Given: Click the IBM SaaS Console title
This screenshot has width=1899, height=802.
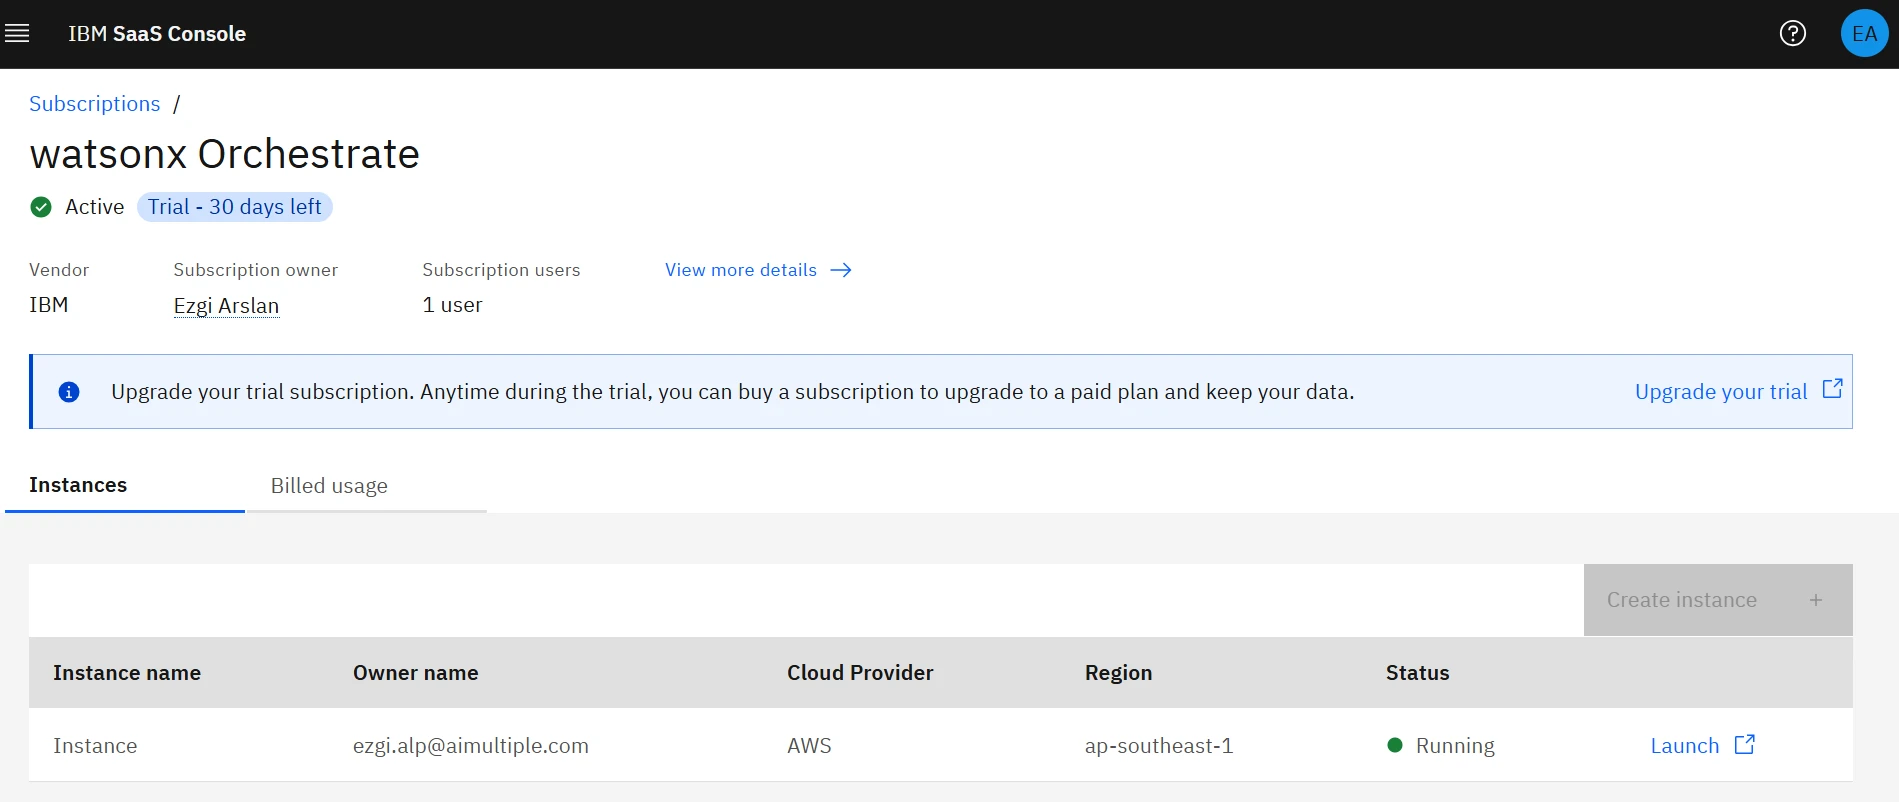Looking at the screenshot, I should (x=157, y=34).
